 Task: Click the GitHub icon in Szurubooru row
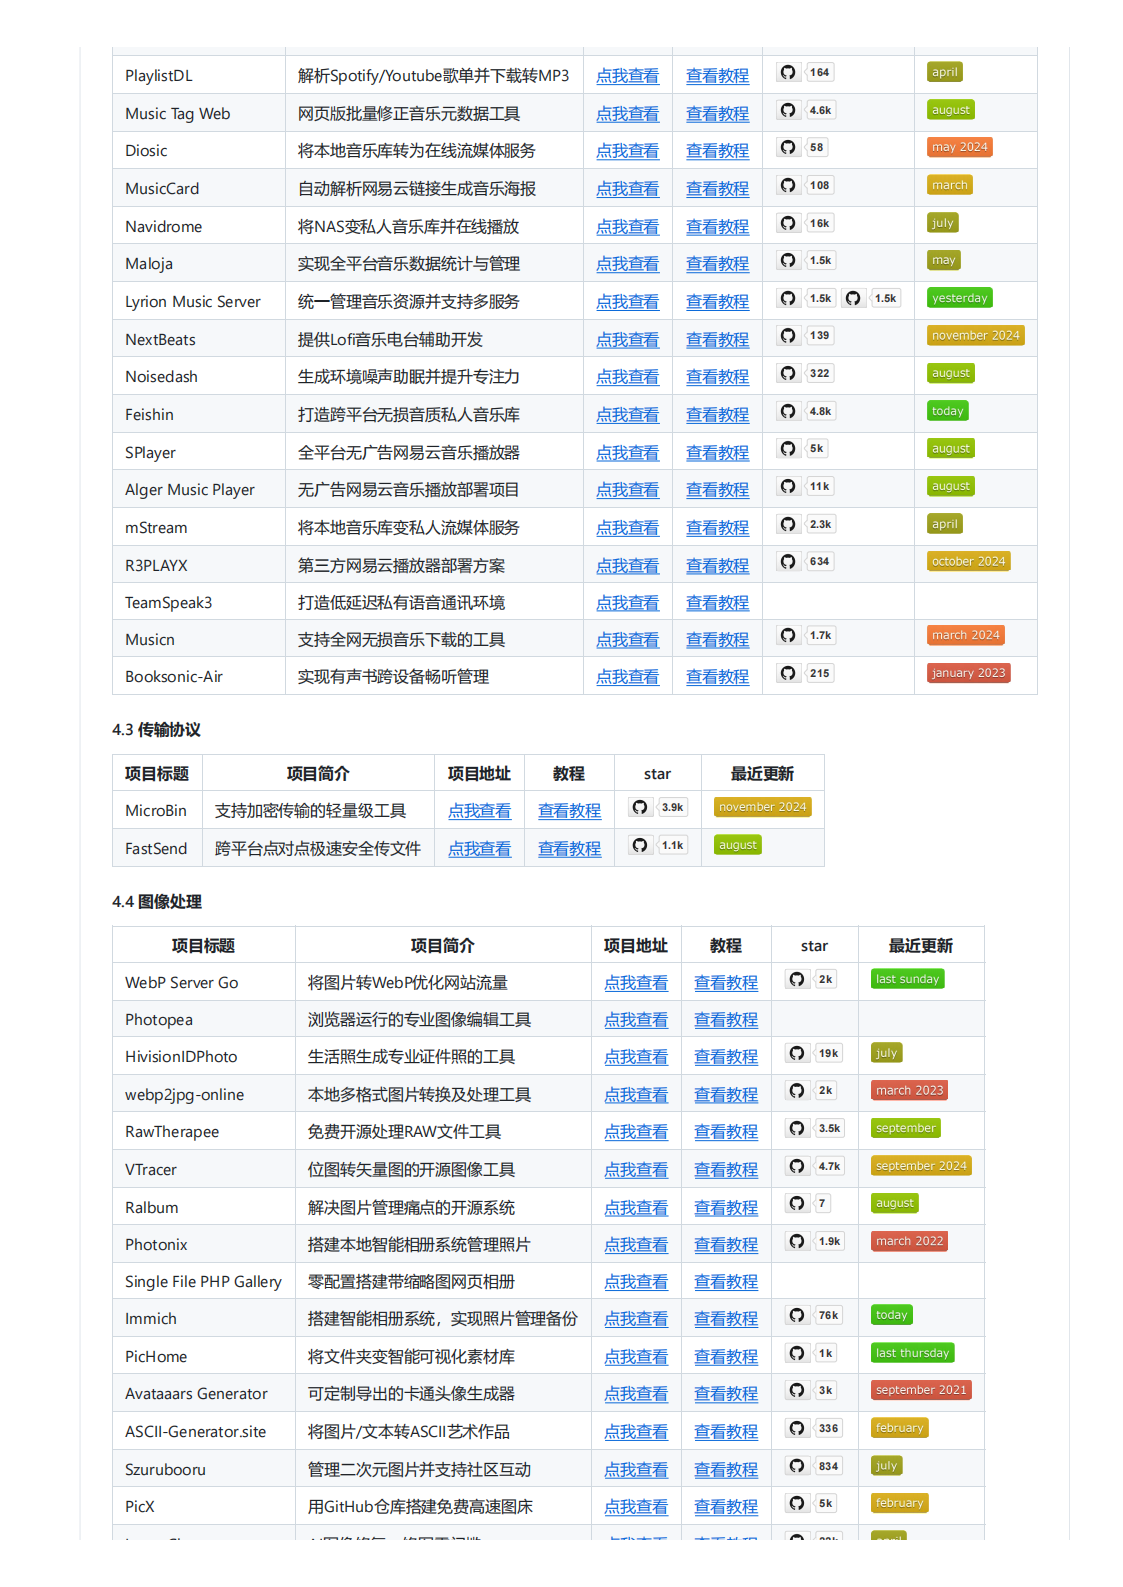coord(796,1466)
